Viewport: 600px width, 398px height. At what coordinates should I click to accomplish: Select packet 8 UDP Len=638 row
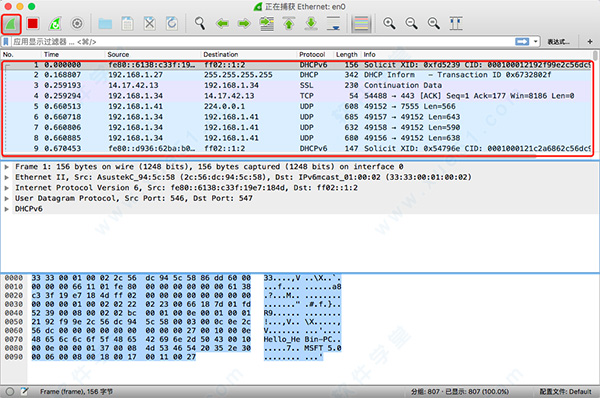(297, 138)
